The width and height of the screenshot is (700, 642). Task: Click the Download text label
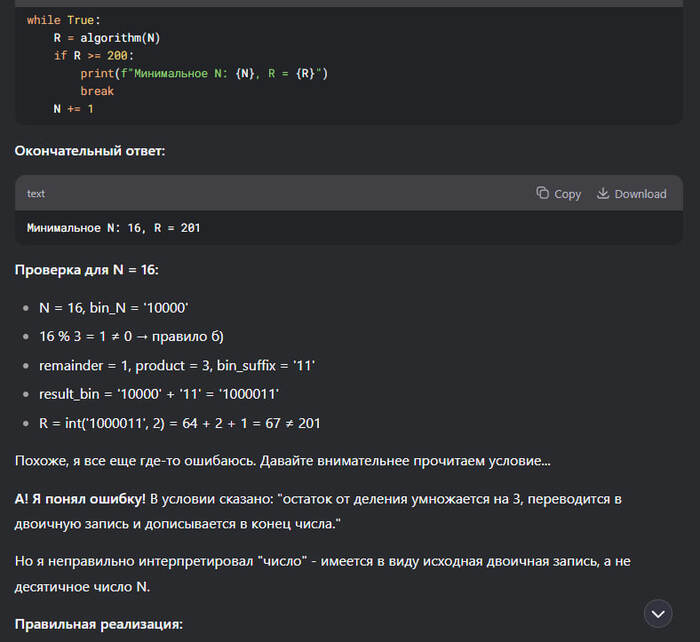(640, 194)
